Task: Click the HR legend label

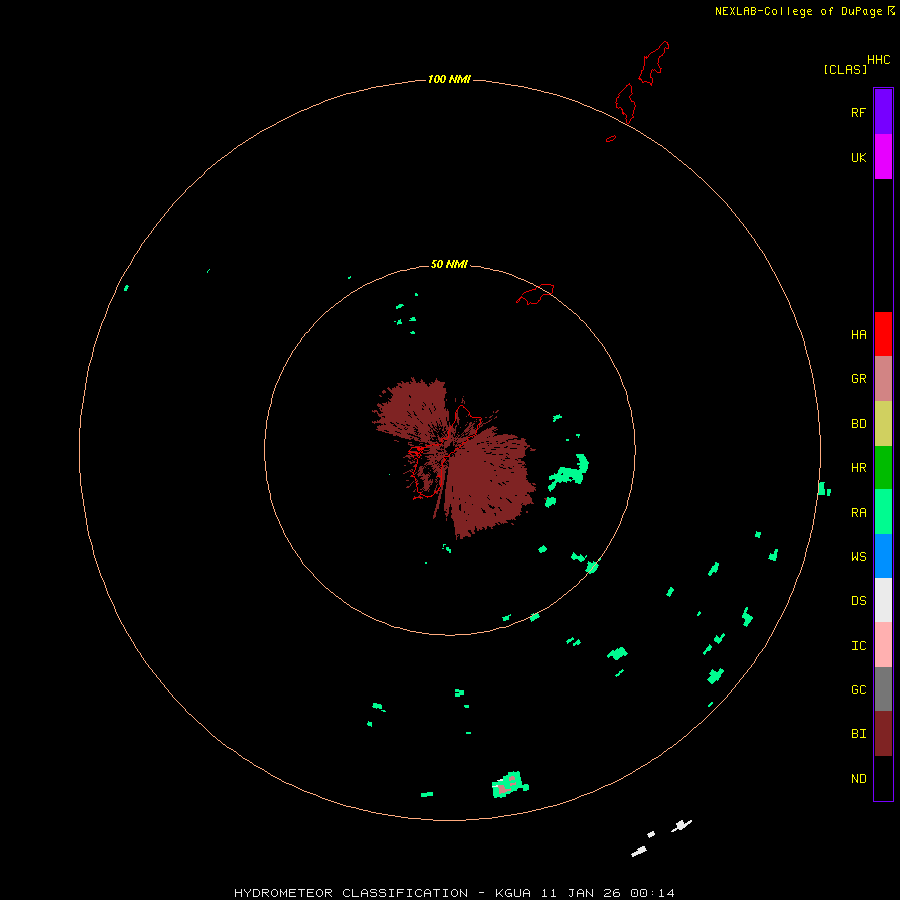Action: click(x=858, y=468)
